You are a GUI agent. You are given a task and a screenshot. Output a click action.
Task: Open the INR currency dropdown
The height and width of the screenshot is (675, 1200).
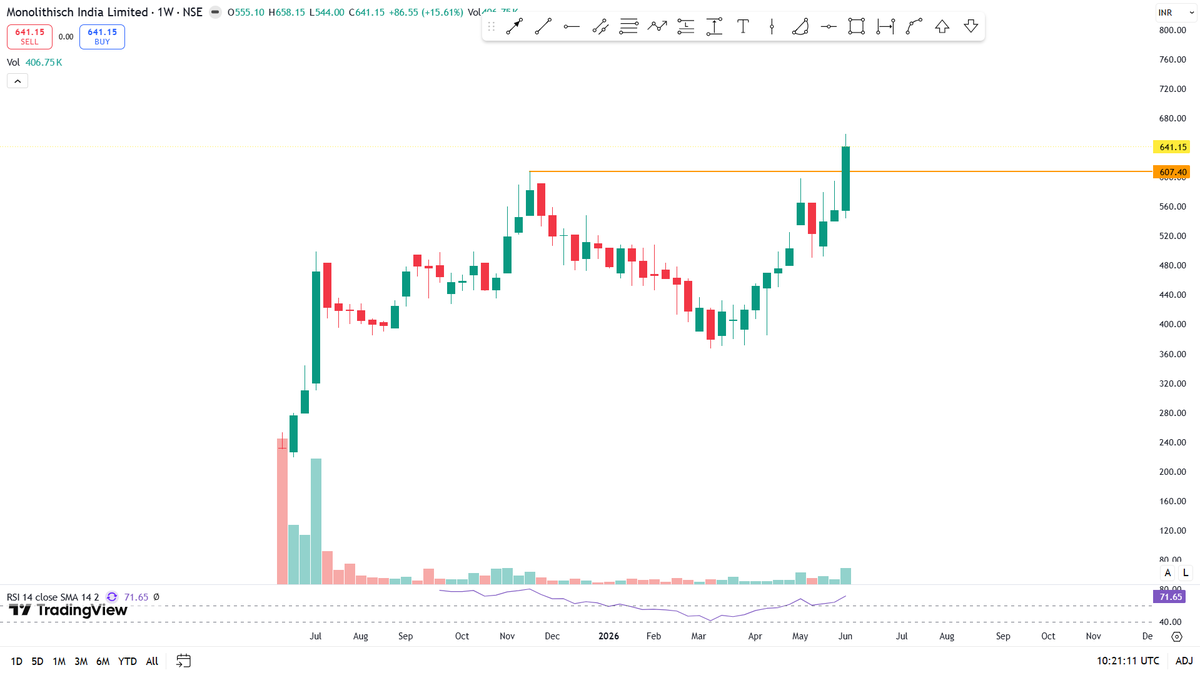pos(1176,14)
